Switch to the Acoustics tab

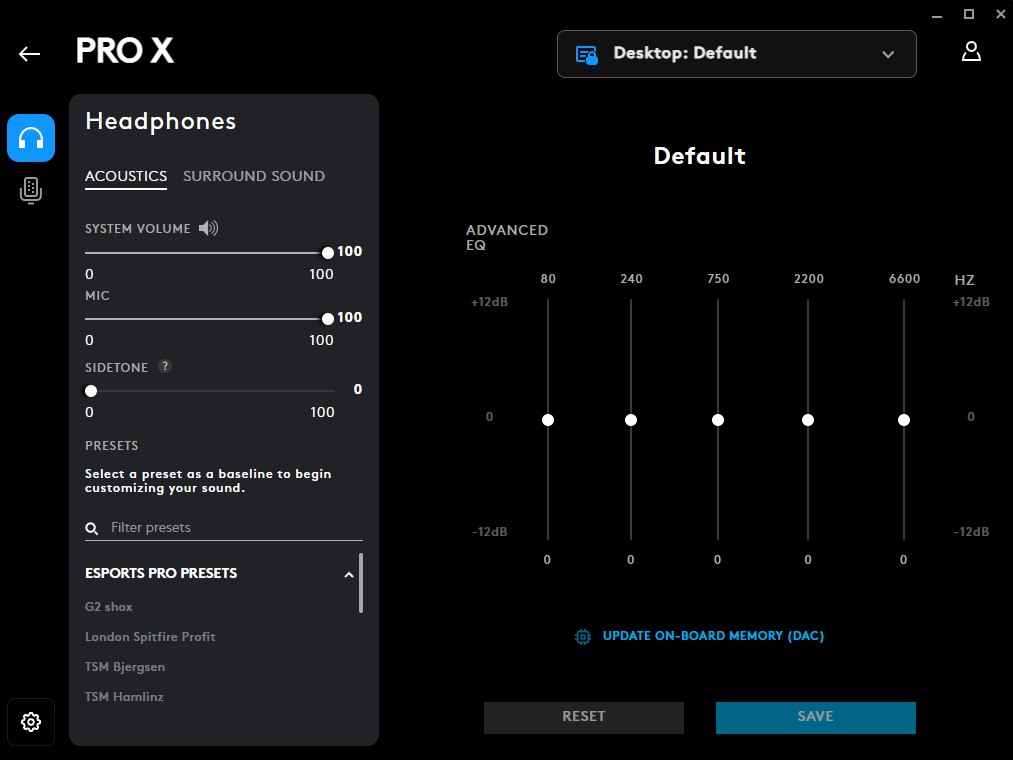[126, 176]
